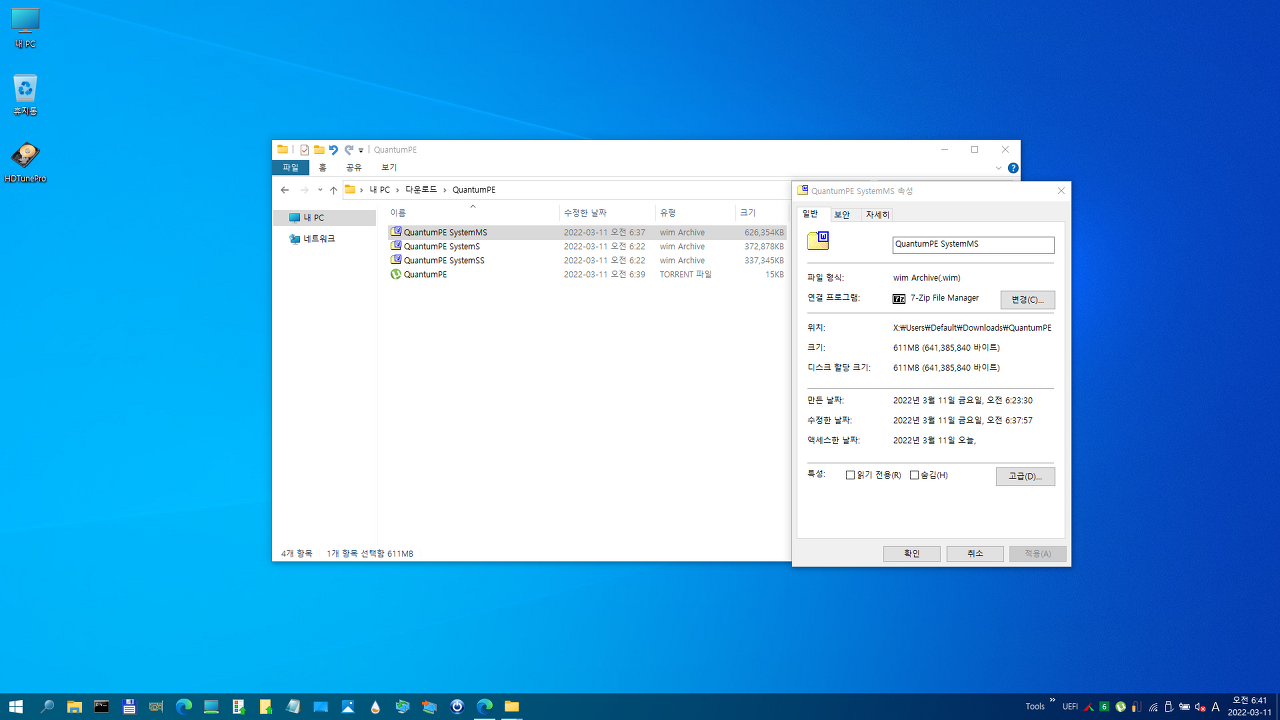Viewport: 1280px width, 720px height.
Task: Click the power button taskbar icon
Action: click(x=457, y=706)
